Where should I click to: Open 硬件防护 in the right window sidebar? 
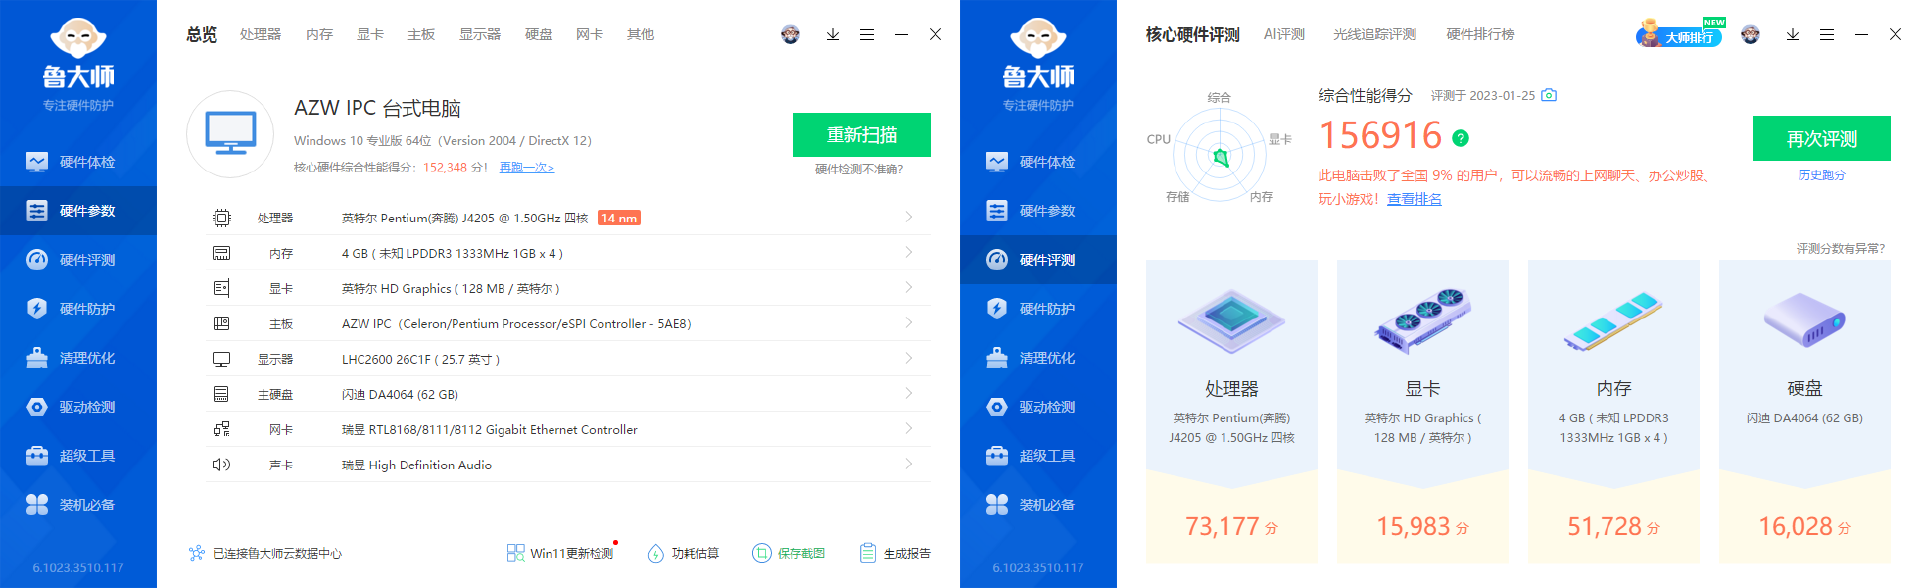[1038, 309]
